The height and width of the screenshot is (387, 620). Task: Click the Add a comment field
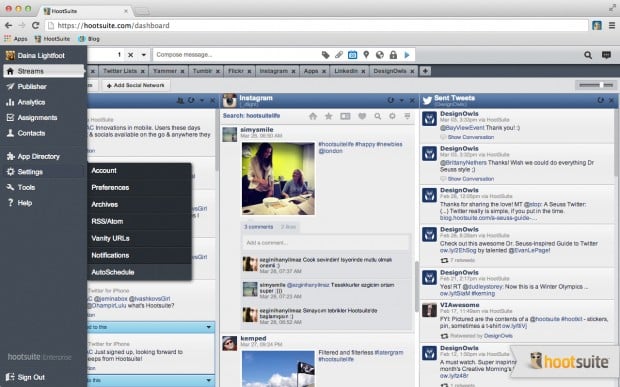tap(326, 243)
